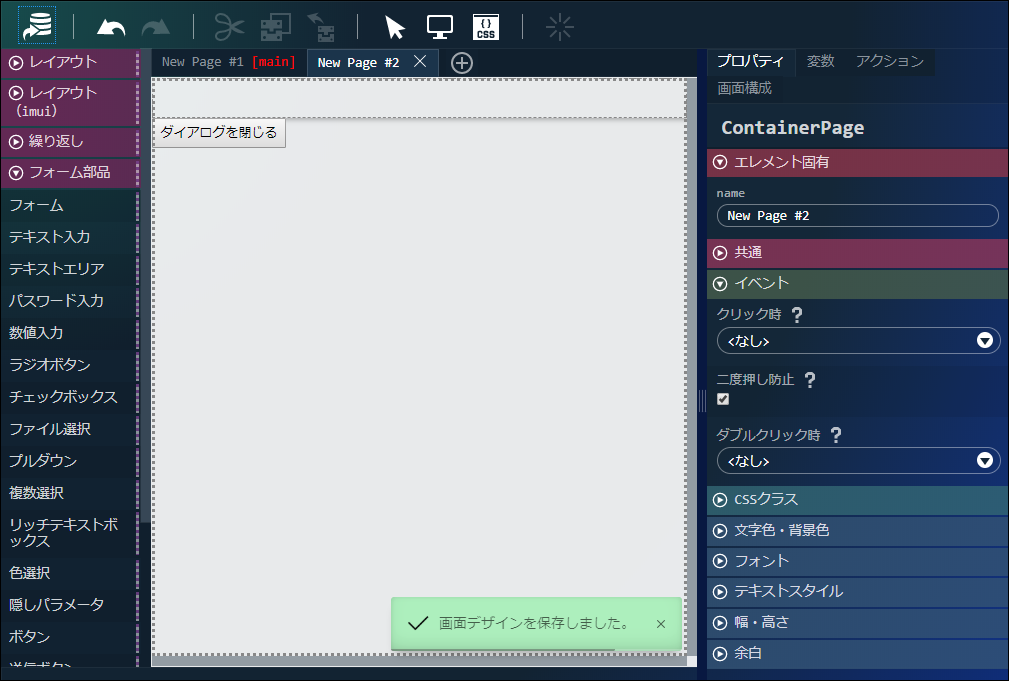Click the paste element icon

(x=320, y=27)
